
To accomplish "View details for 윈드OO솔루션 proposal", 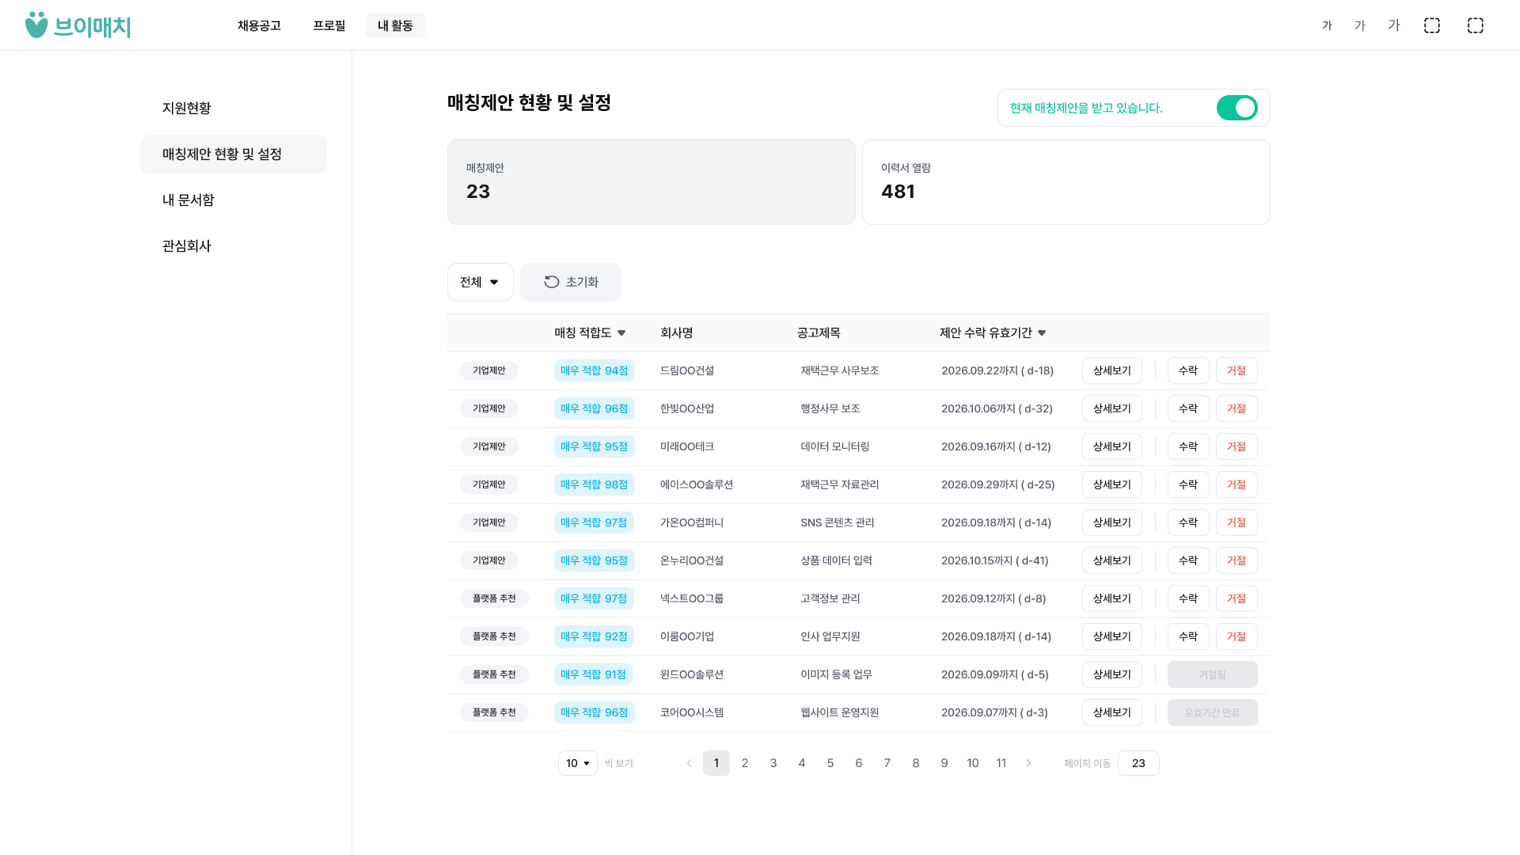I will pos(1111,675).
